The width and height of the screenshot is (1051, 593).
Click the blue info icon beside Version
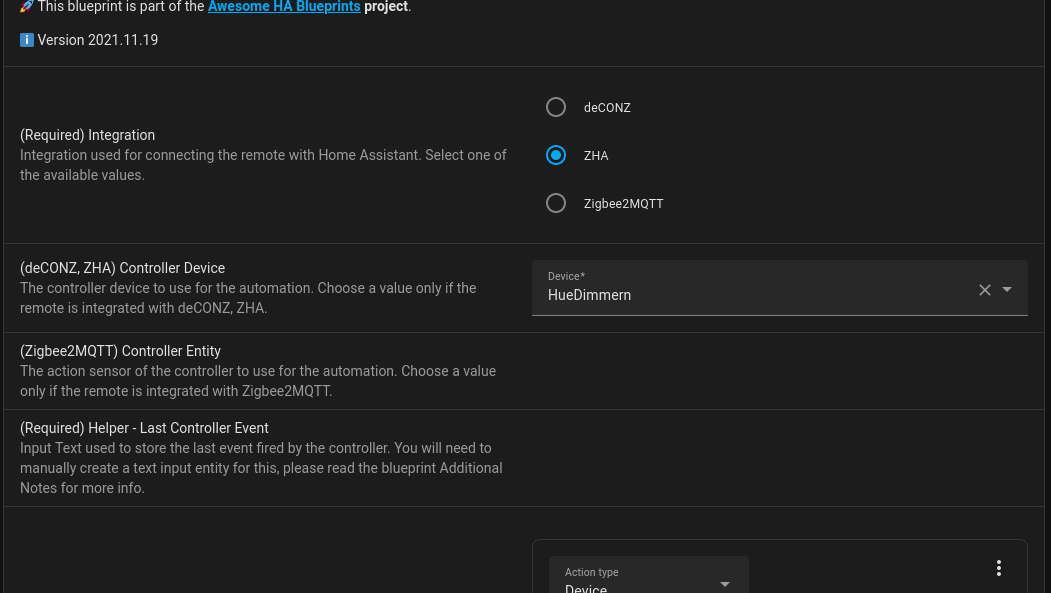(27, 40)
